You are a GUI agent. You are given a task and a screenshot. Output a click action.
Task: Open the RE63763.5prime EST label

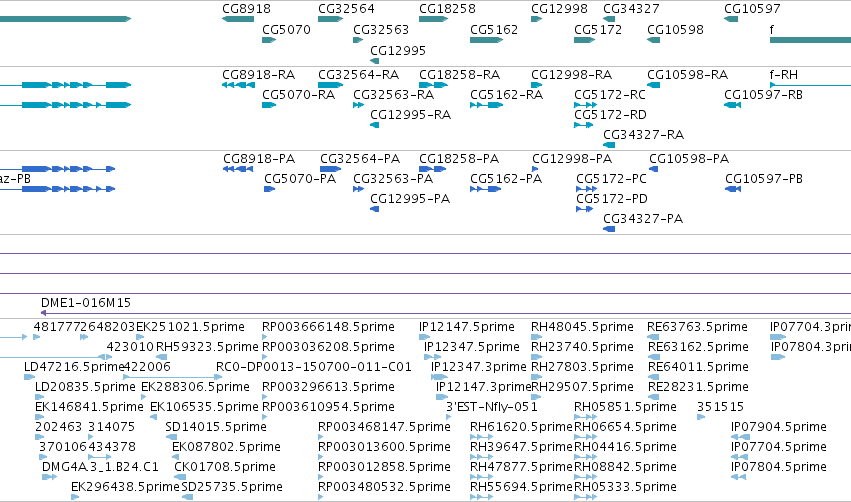(697, 327)
